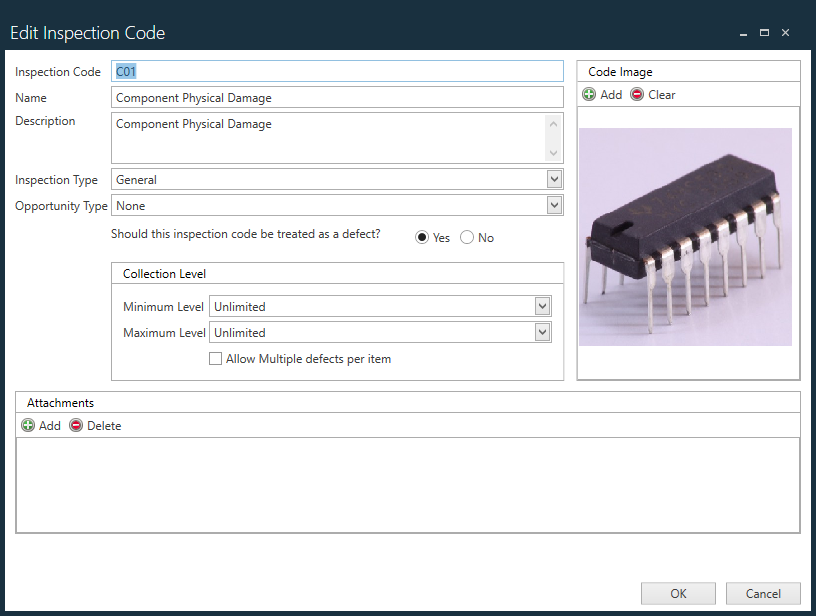The height and width of the screenshot is (616, 816).
Task: Select Yes for treating code as defect
Action: (422, 237)
